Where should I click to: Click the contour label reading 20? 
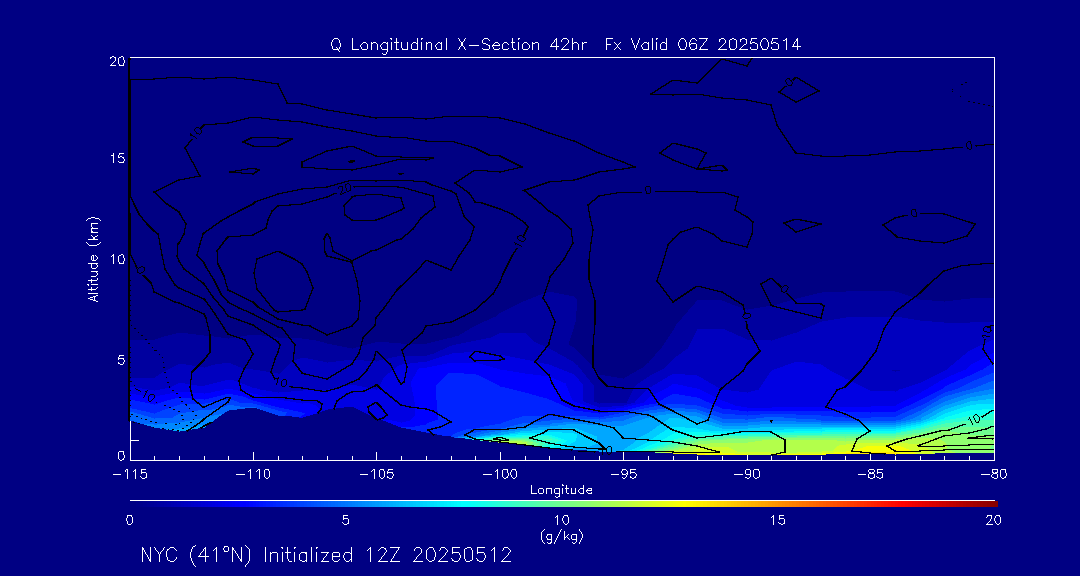pyautogui.click(x=344, y=188)
